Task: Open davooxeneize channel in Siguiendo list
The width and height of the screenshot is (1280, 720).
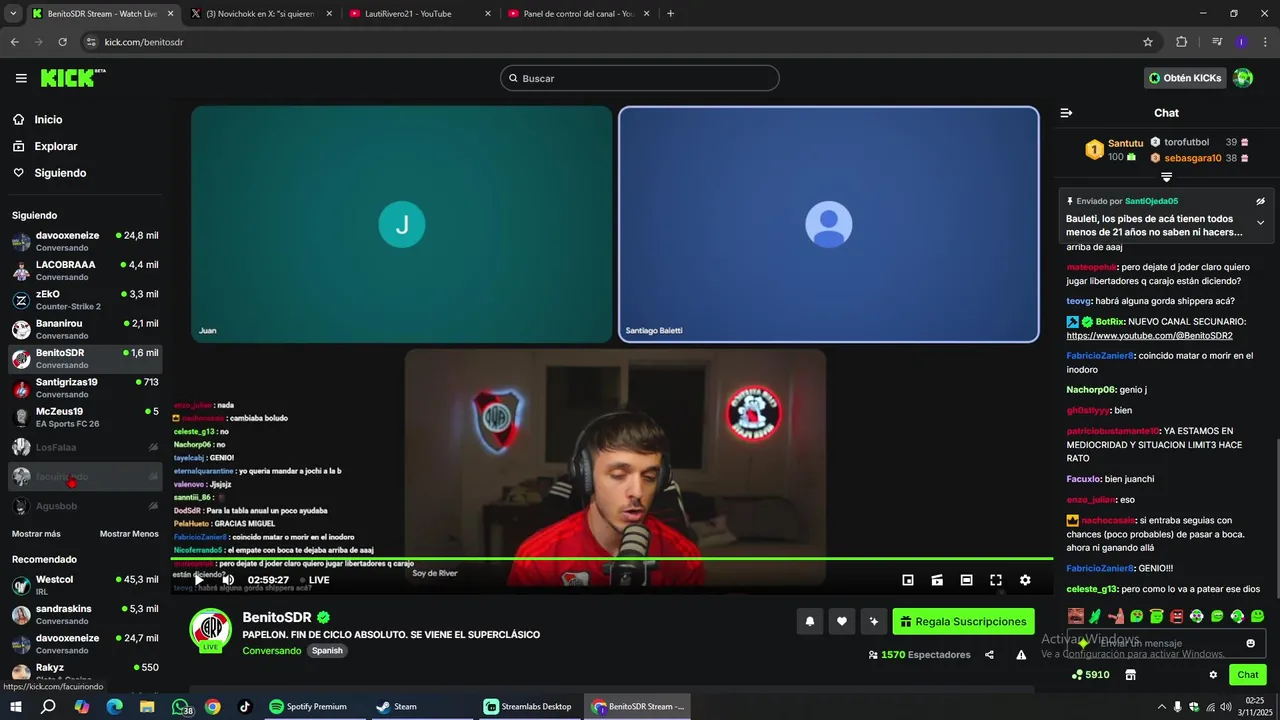Action: 85,241
